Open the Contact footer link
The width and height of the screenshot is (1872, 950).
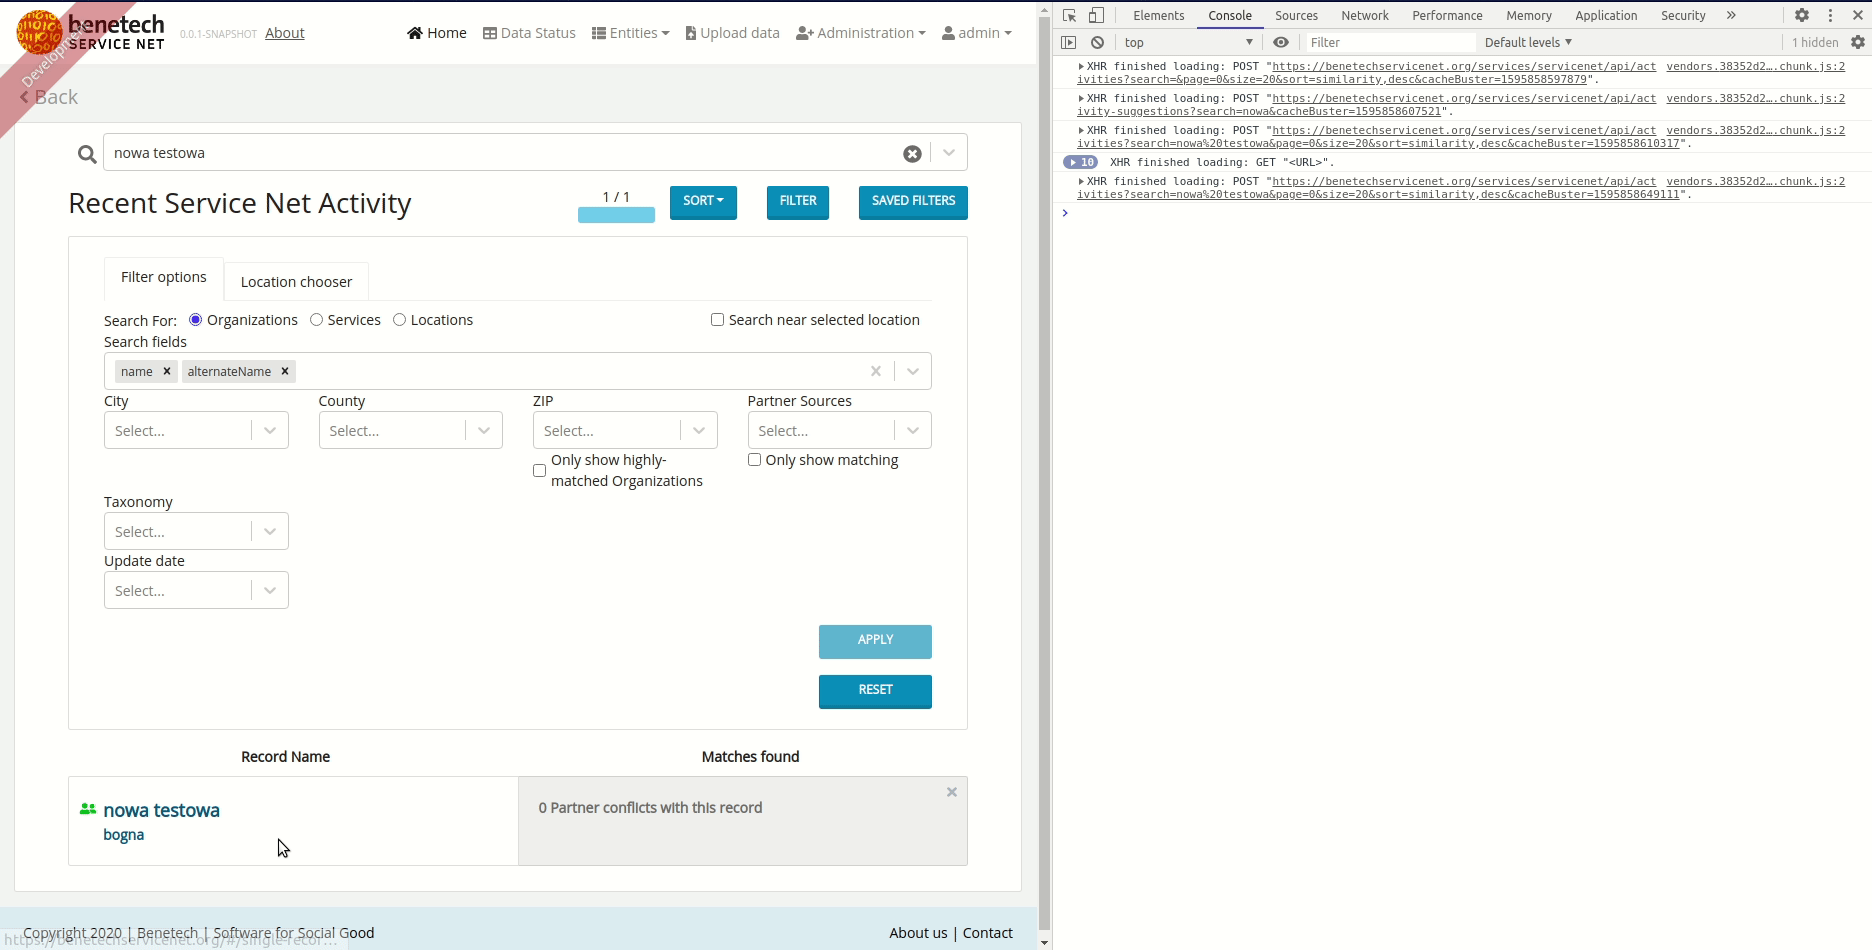(x=988, y=933)
